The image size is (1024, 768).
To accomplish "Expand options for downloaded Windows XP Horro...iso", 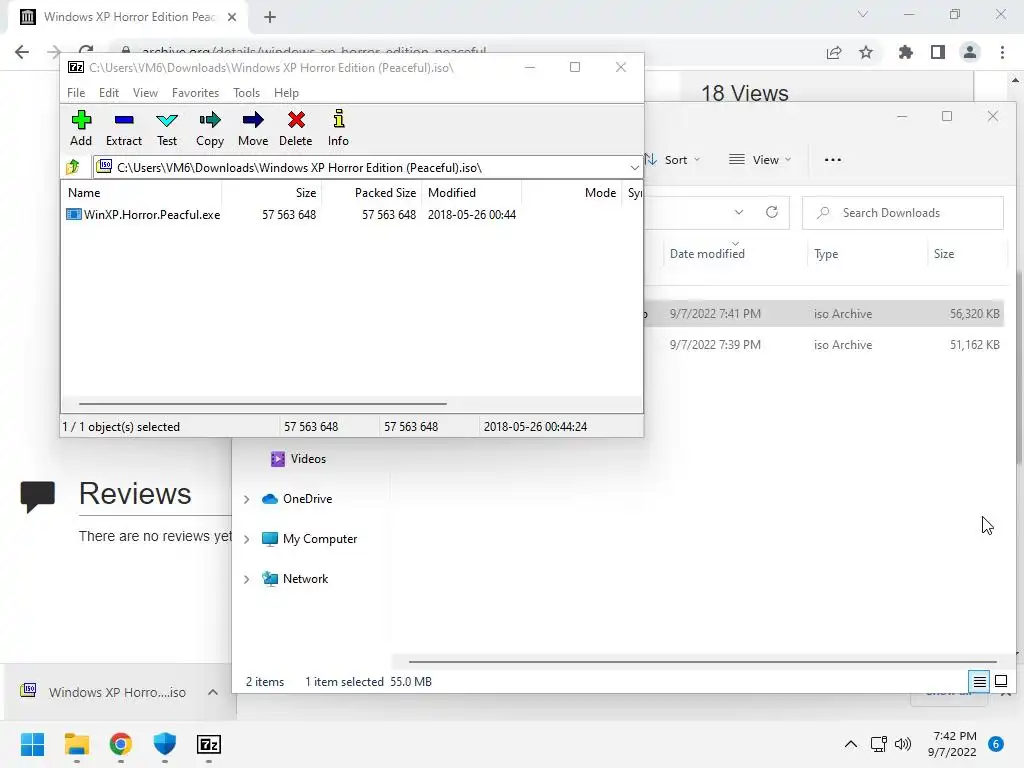I will 213,692.
